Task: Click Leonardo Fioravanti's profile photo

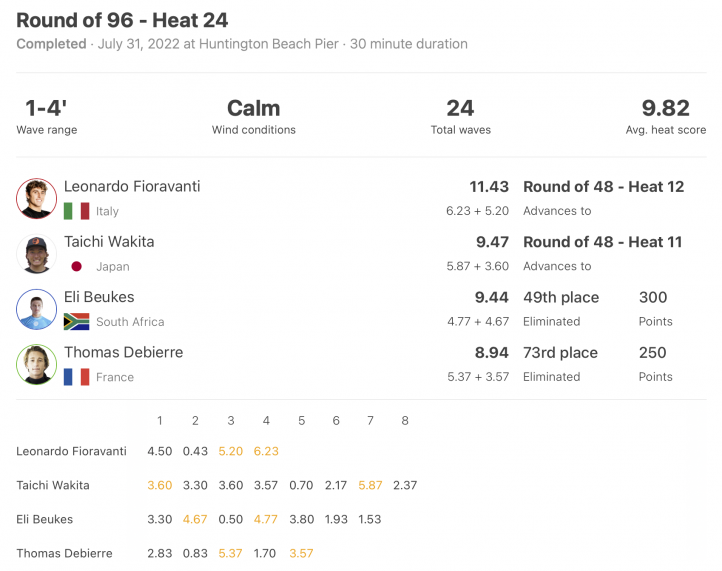Action: [36, 198]
